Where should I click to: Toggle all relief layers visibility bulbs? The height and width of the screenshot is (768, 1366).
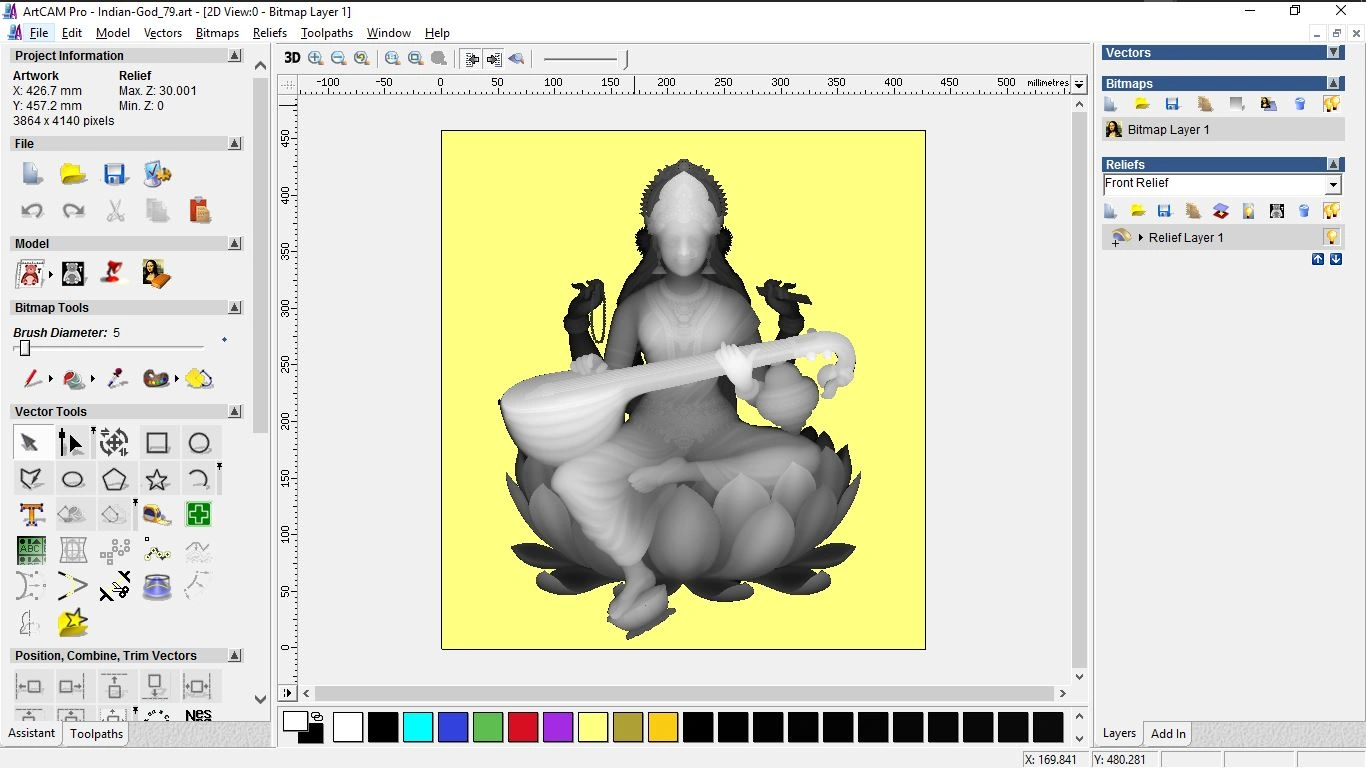click(x=1331, y=211)
